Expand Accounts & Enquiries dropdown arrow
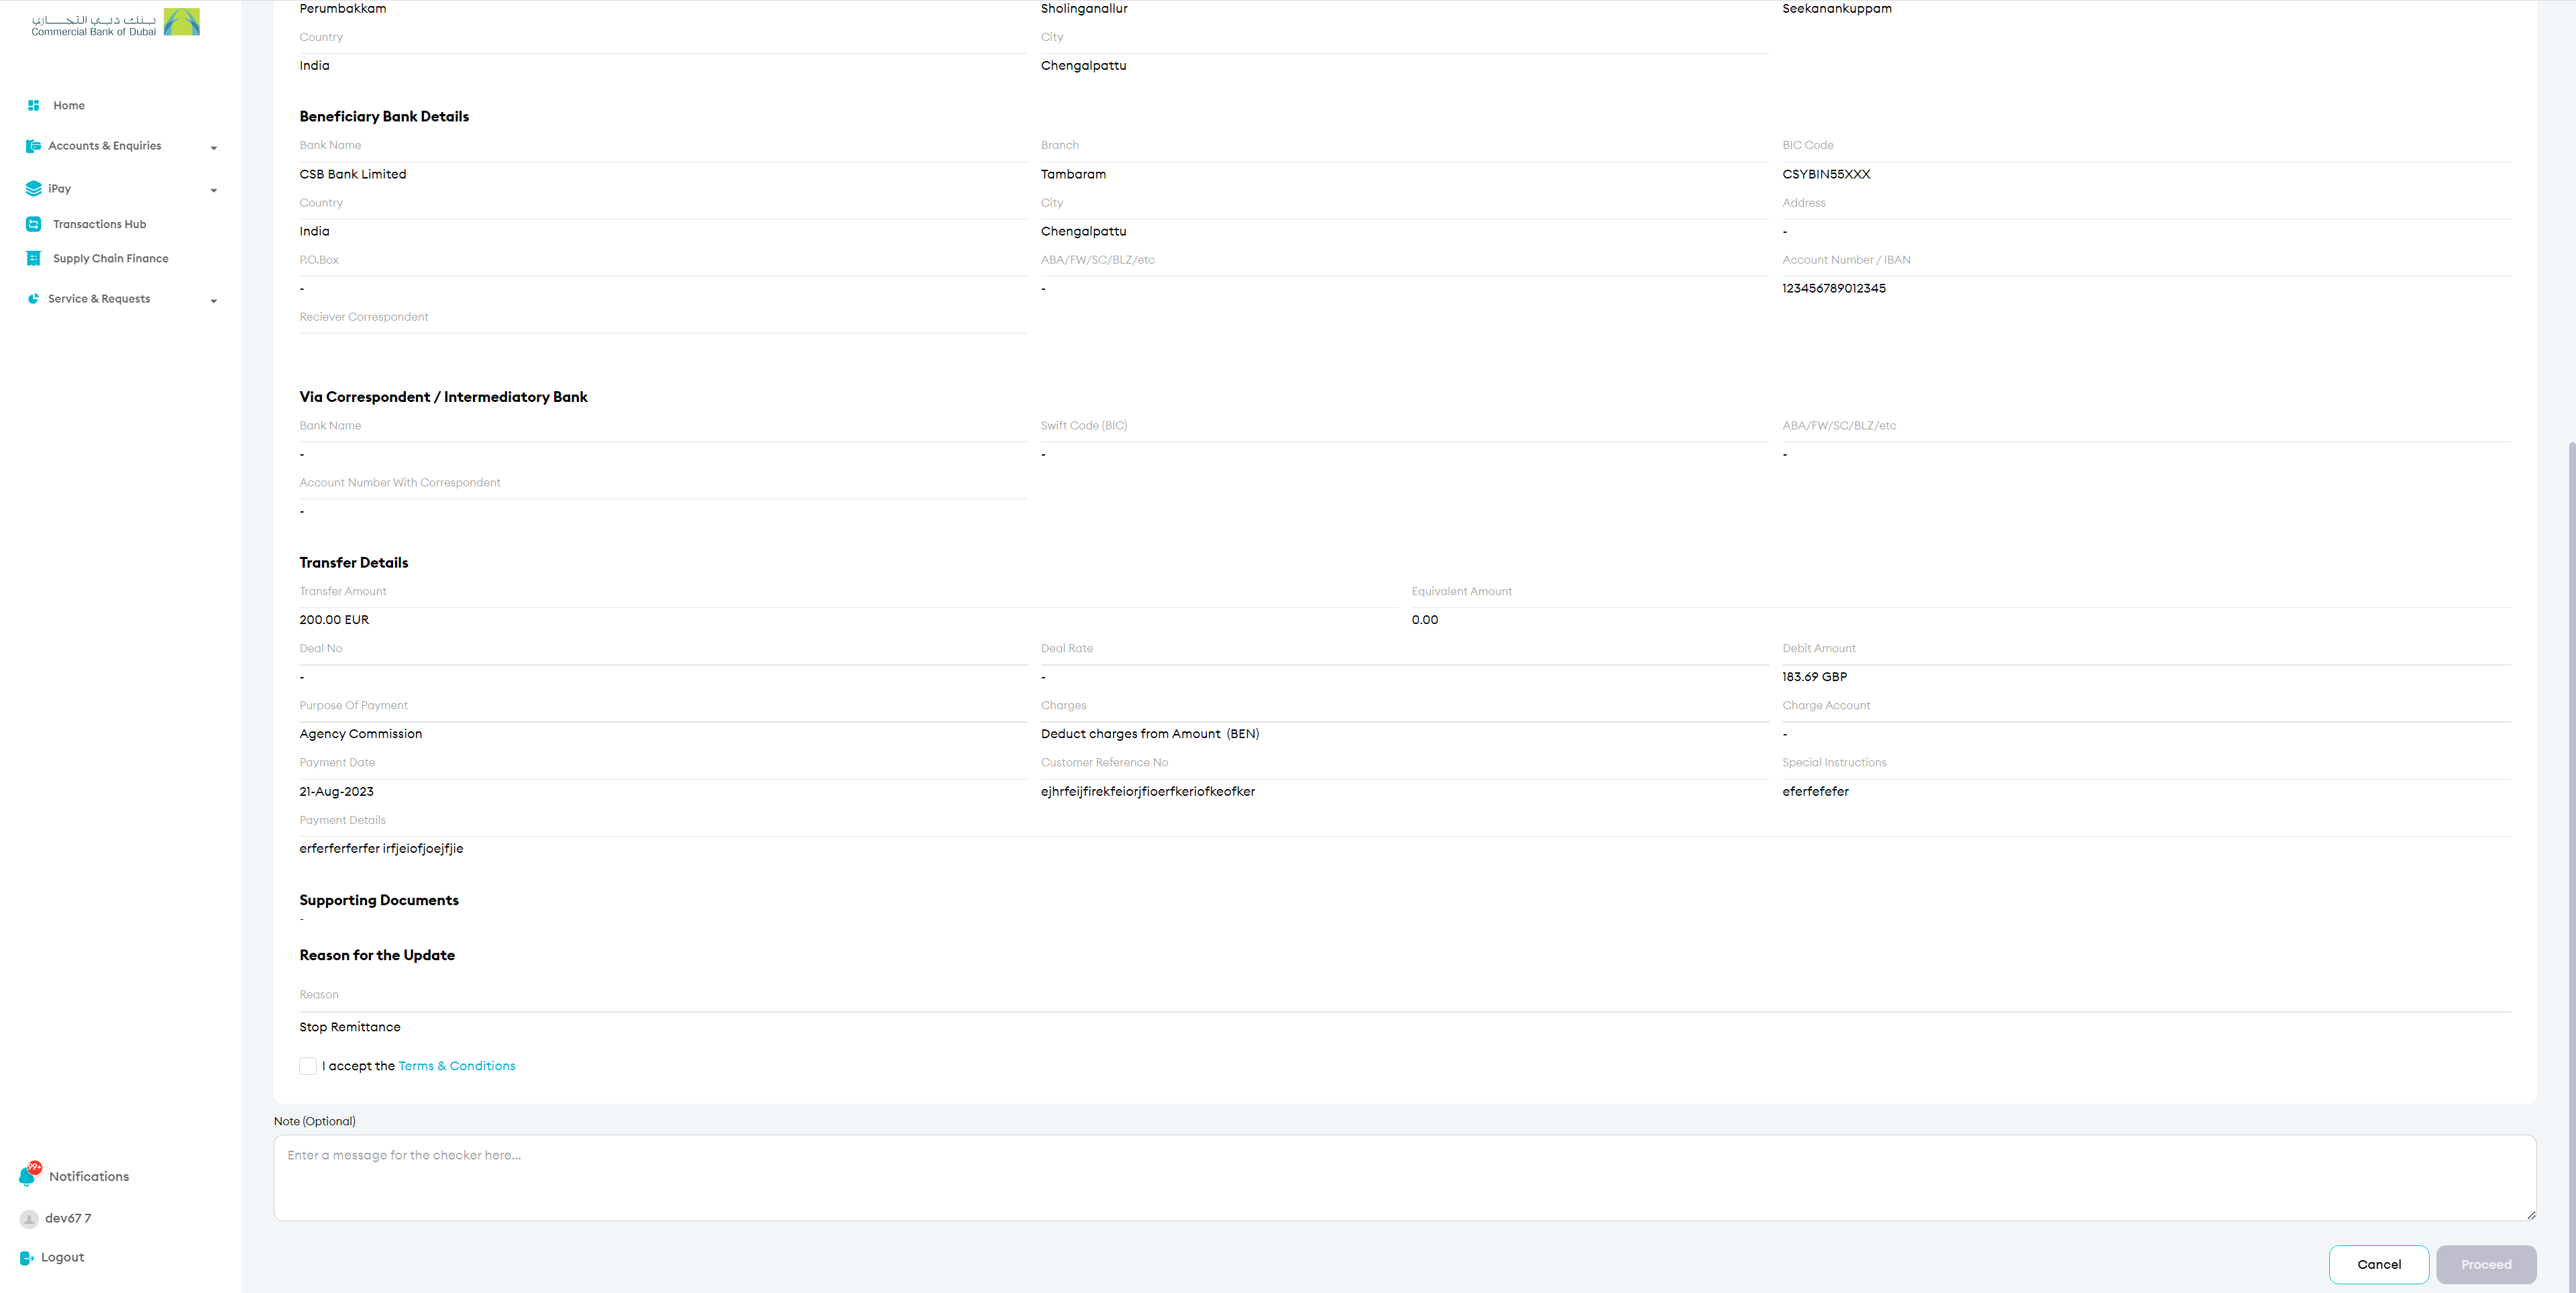This screenshot has width=2576, height=1293. 214,148
